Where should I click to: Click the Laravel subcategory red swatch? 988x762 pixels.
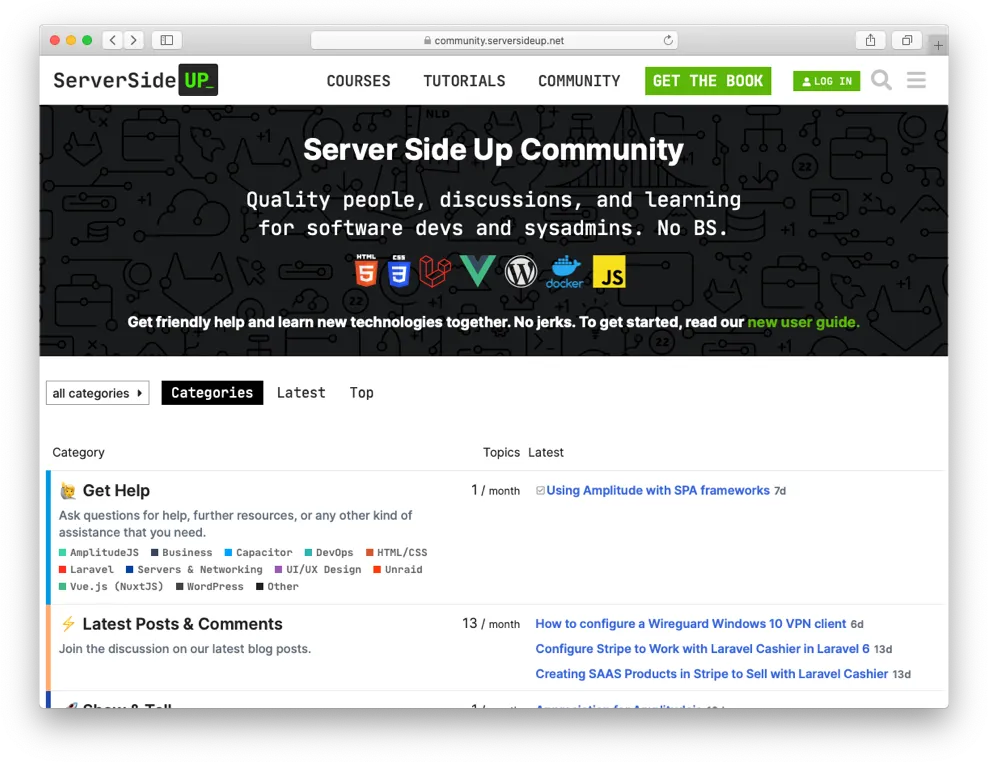[x=62, y=570]
